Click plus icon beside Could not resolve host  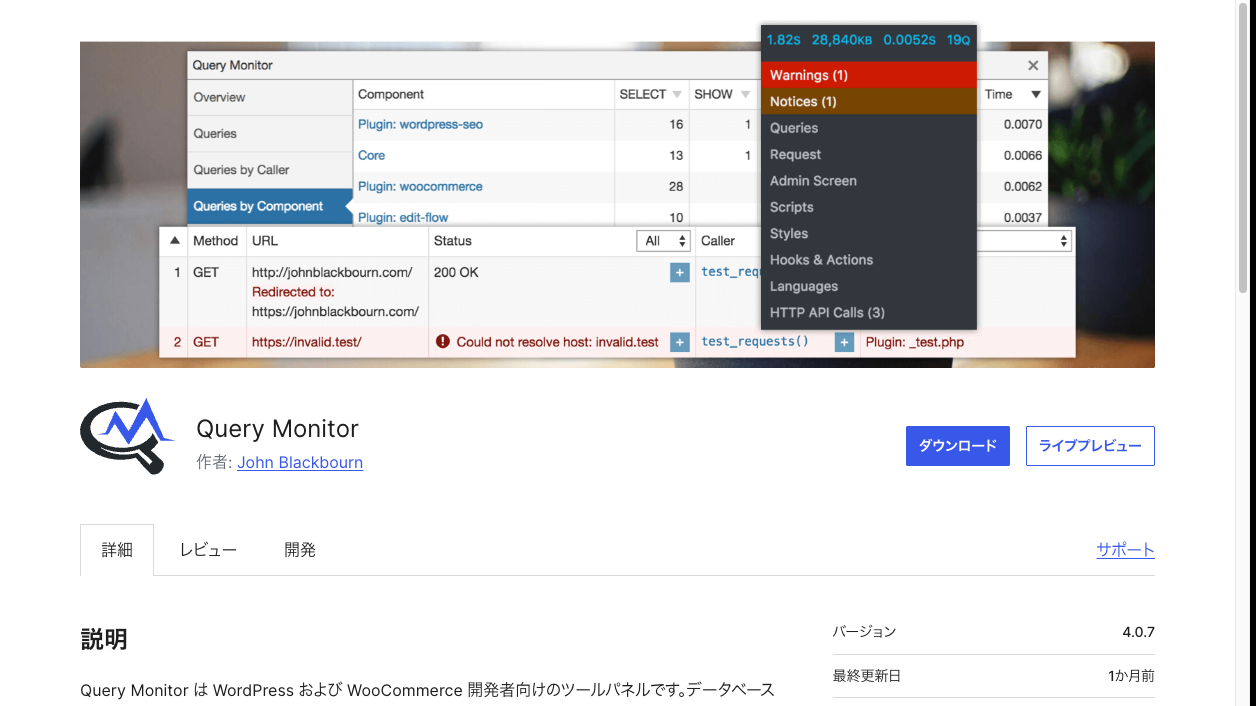pos(680,342)
